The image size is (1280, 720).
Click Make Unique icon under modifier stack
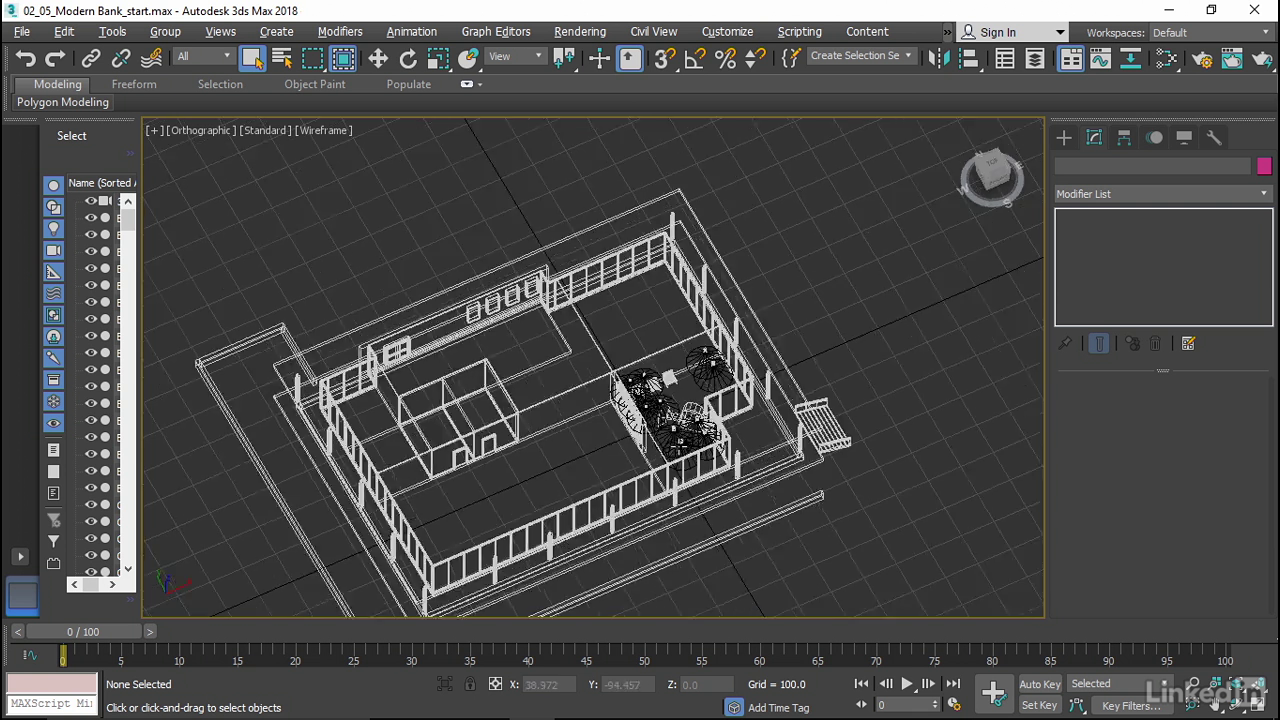pos(1132,343)
